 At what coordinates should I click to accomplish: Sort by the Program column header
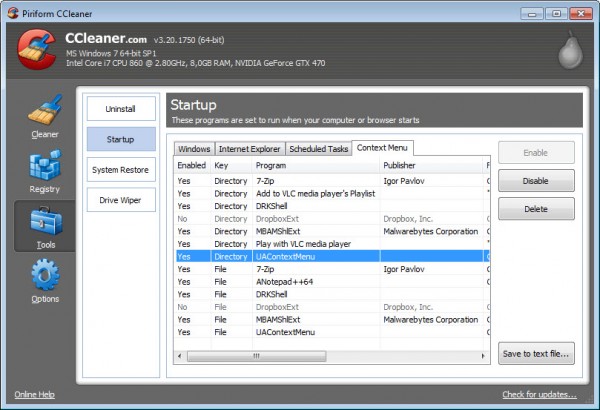(316, 165)
